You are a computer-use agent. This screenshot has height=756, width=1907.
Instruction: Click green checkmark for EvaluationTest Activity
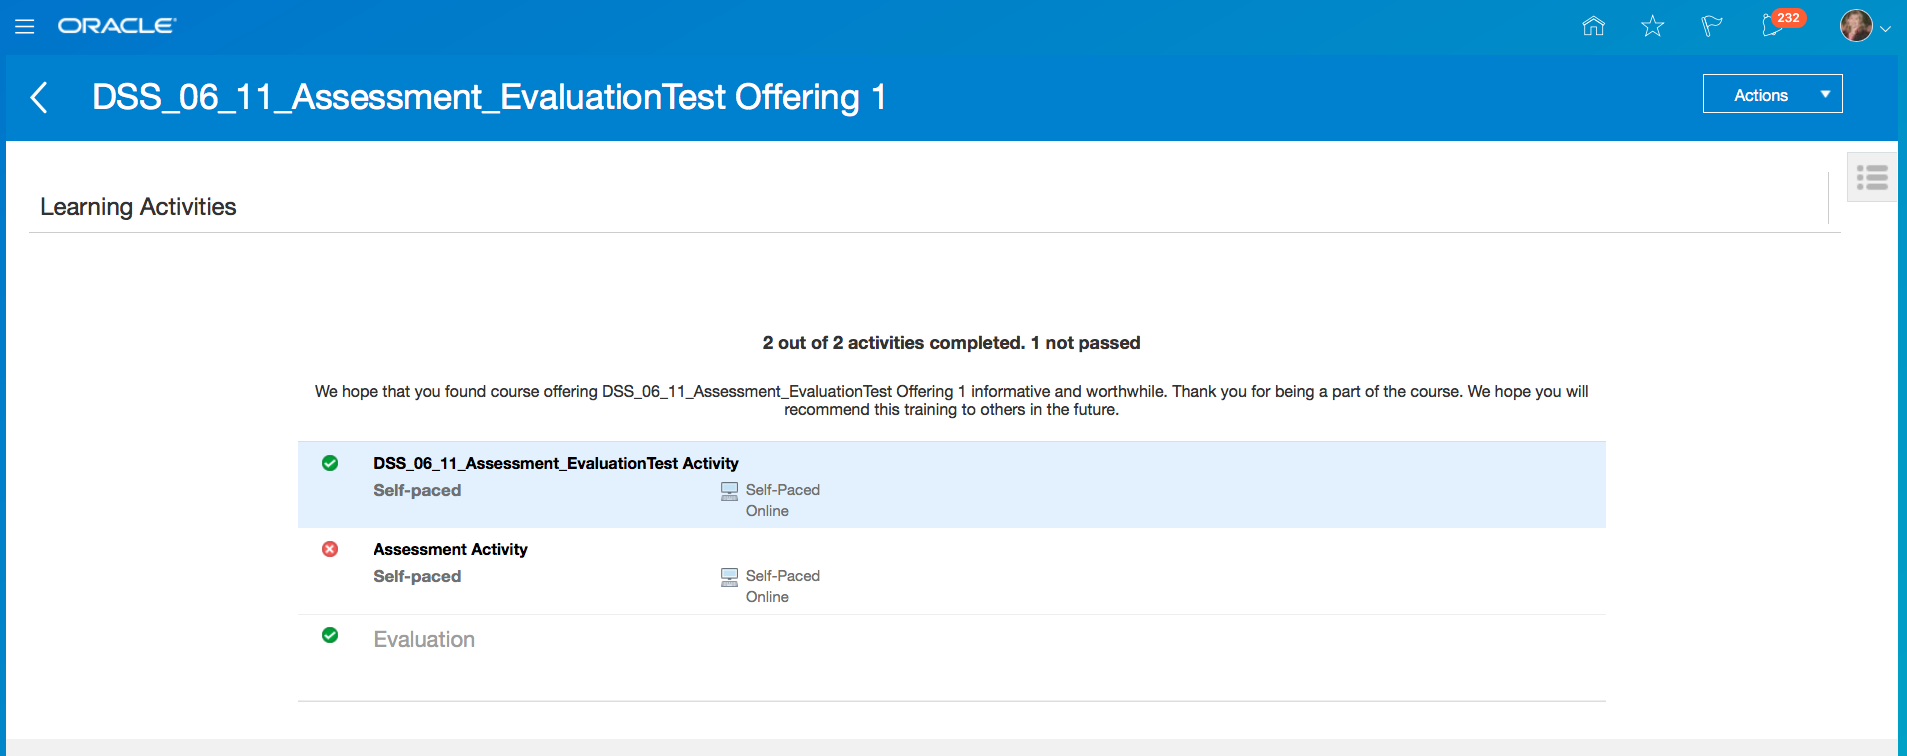(330, 463)
